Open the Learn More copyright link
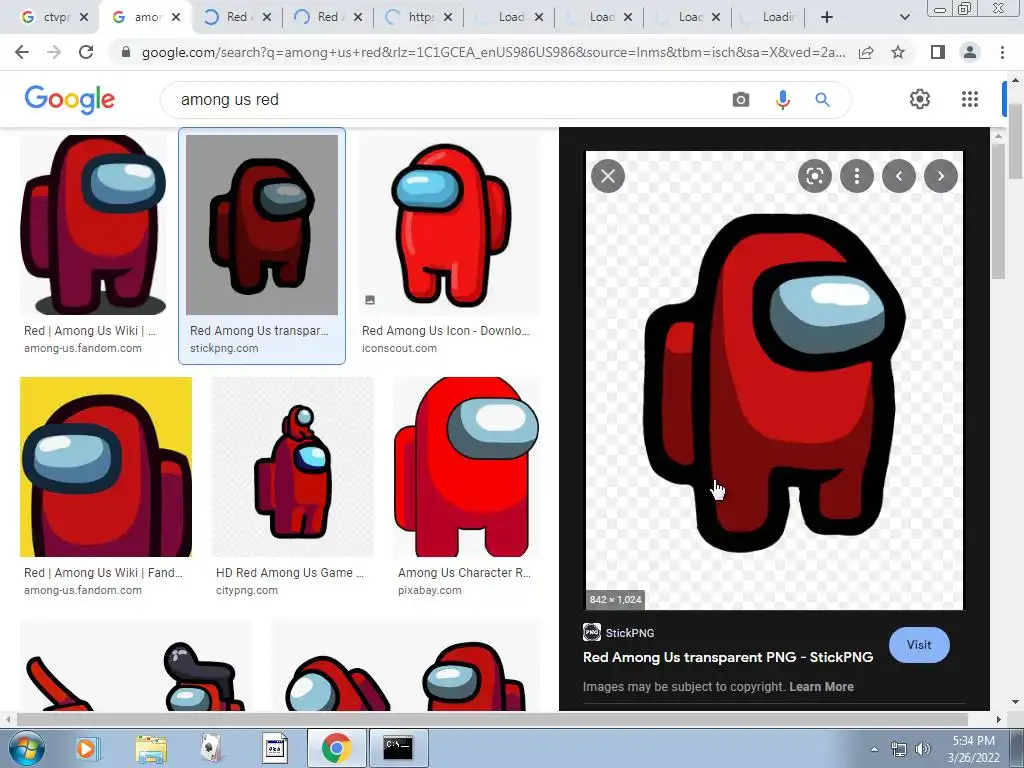Viewport: 1024px width, 768px height. pos(821,687)
